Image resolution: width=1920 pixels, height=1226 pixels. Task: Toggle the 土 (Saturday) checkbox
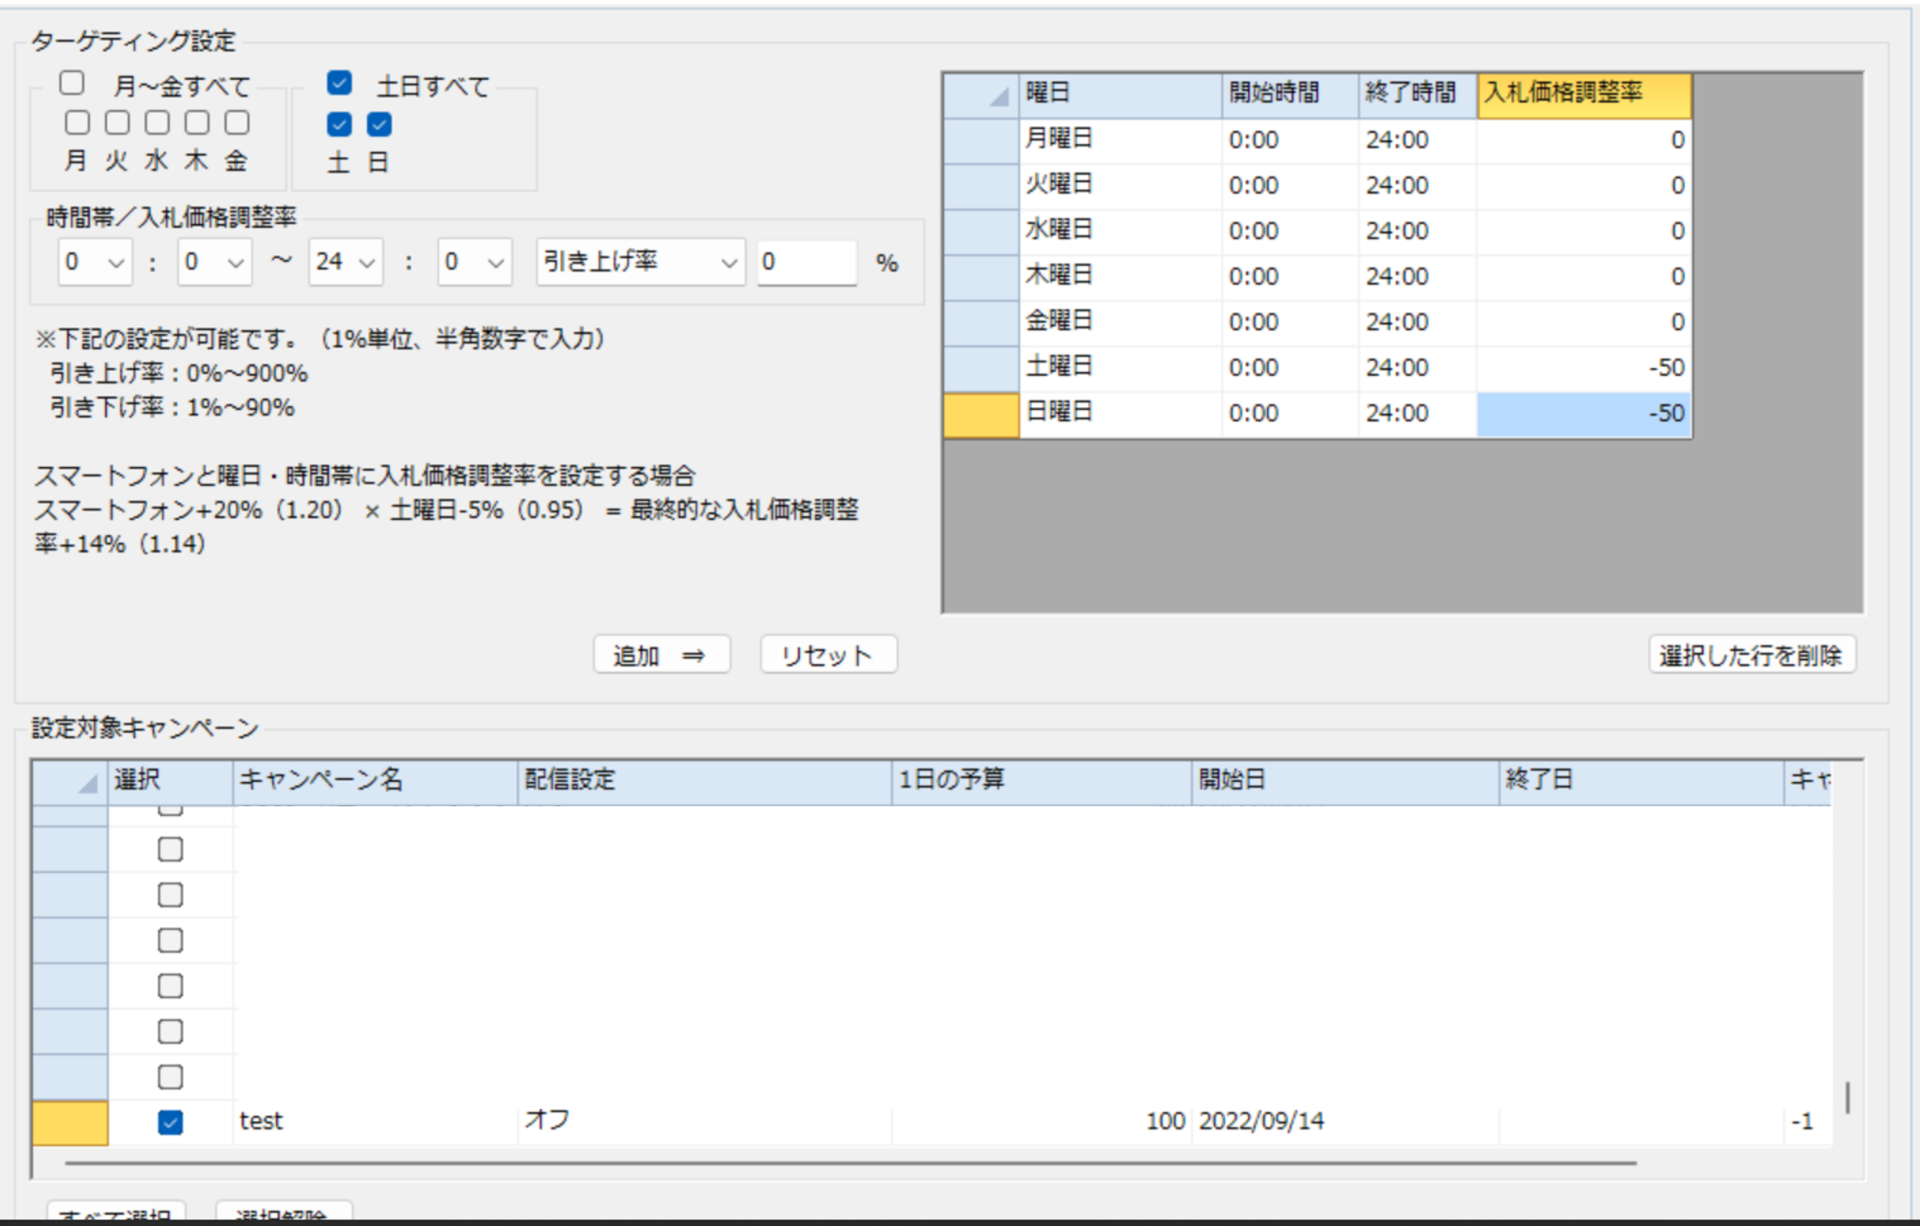pos(340,124)
